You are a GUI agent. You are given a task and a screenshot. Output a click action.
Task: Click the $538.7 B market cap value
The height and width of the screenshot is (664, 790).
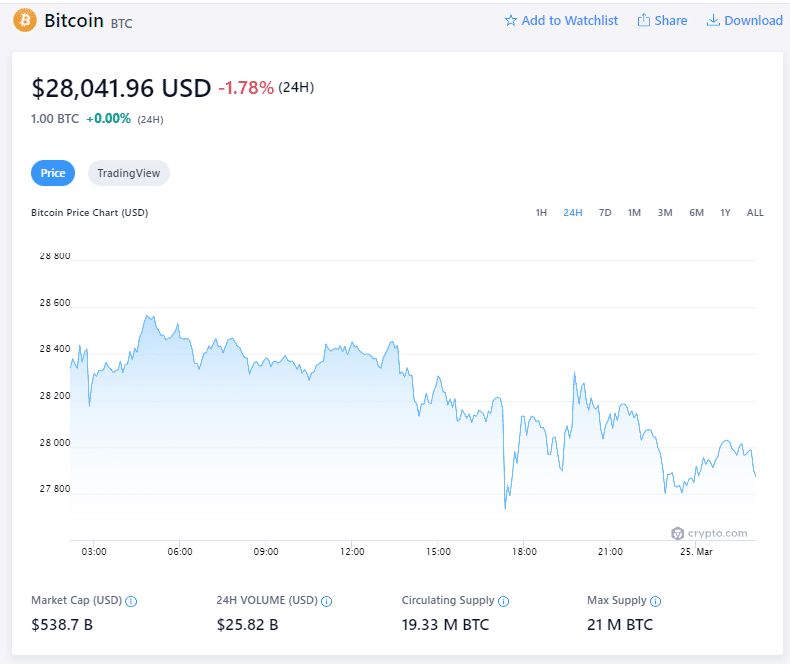click(62, 625)
